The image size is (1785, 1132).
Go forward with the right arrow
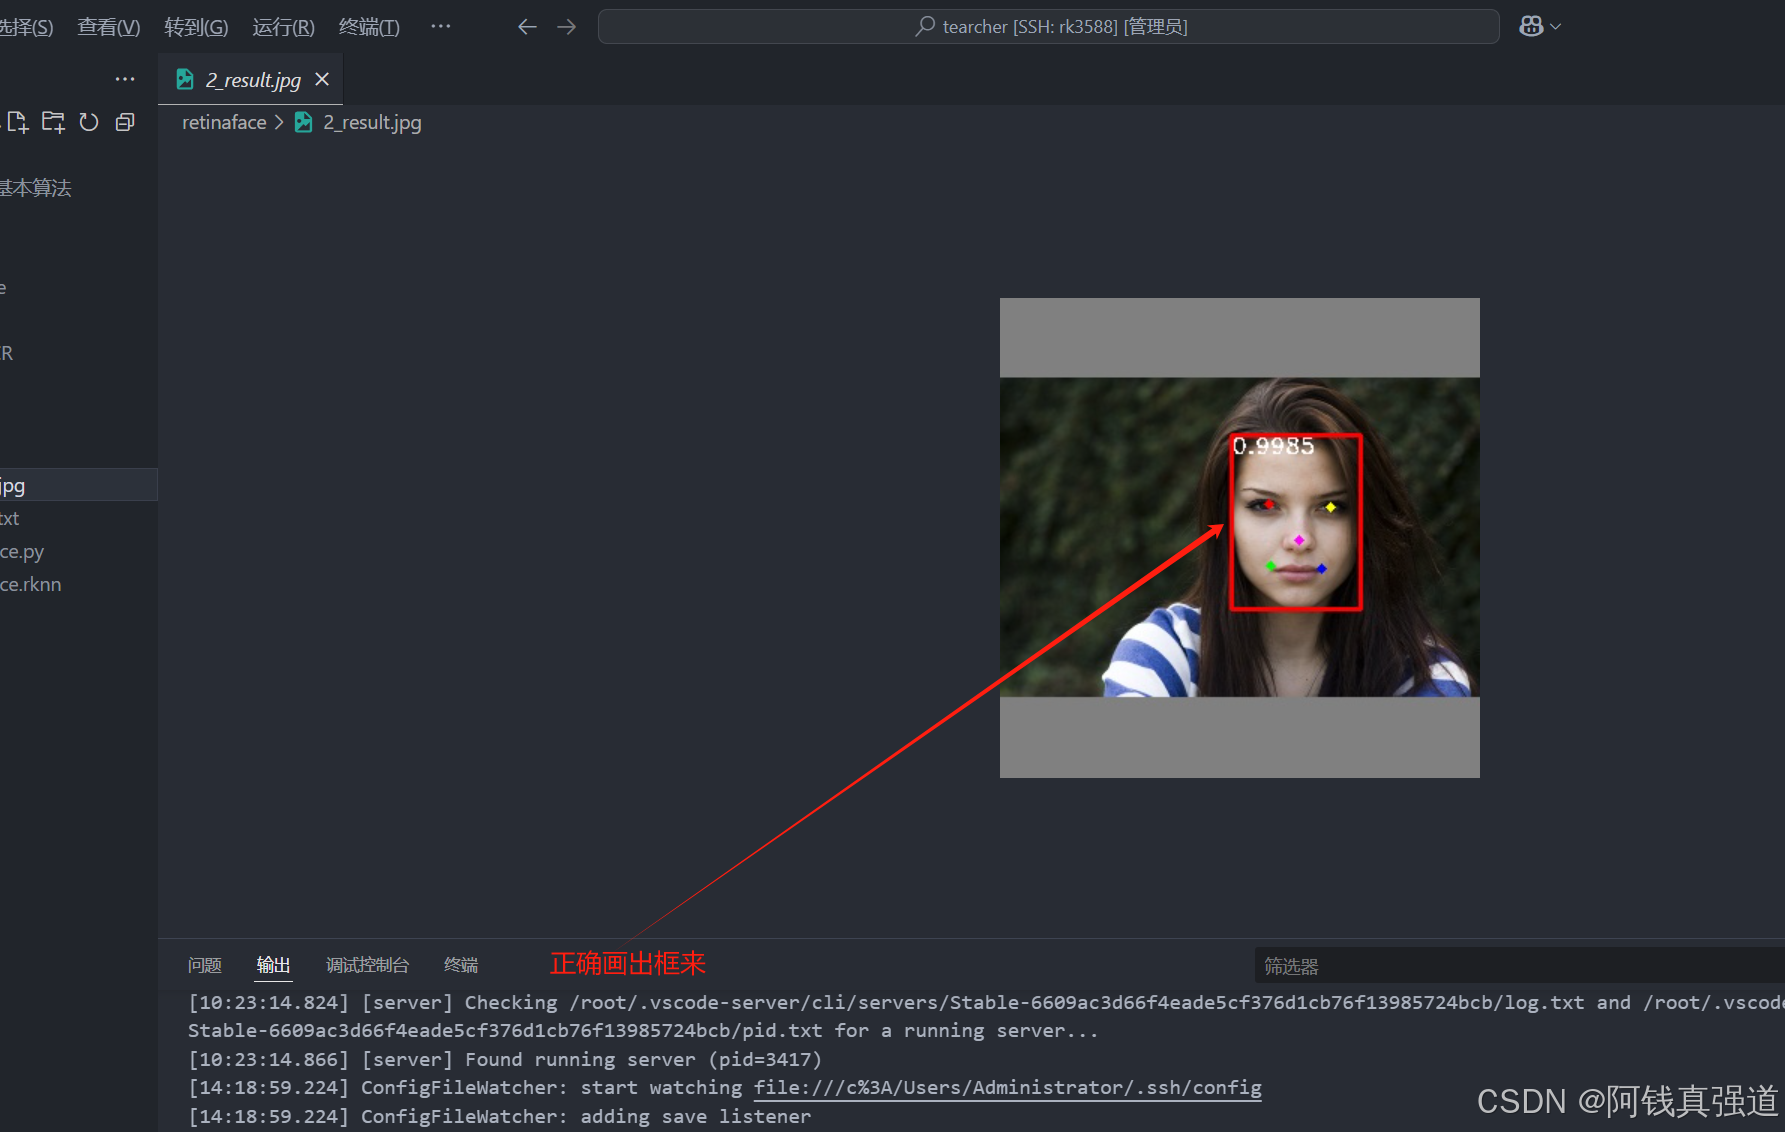(x=566, y=27)
